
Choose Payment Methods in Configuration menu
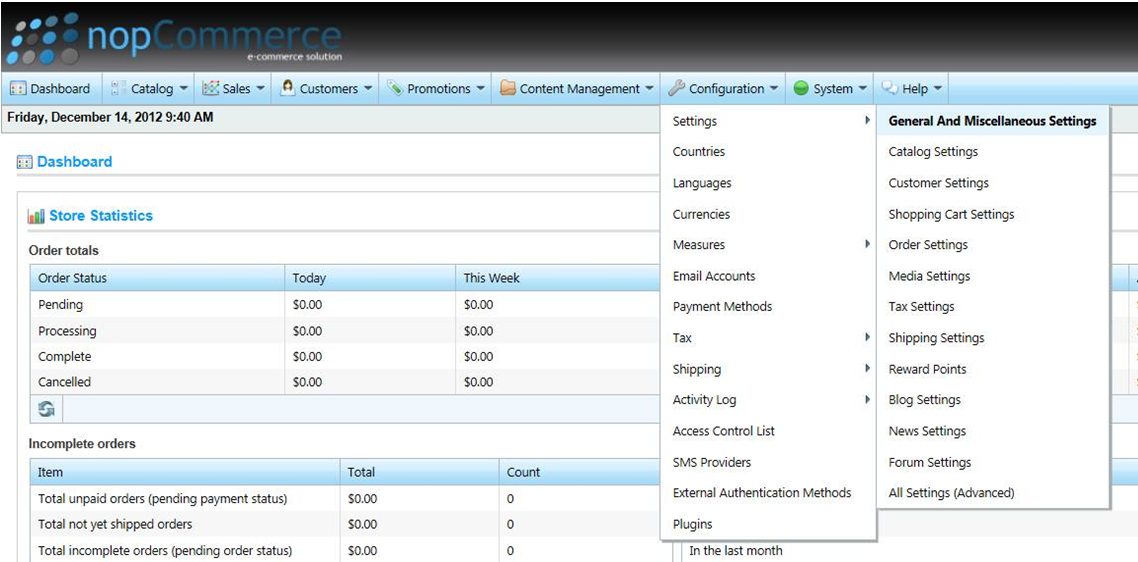click(x=722, y=307)
